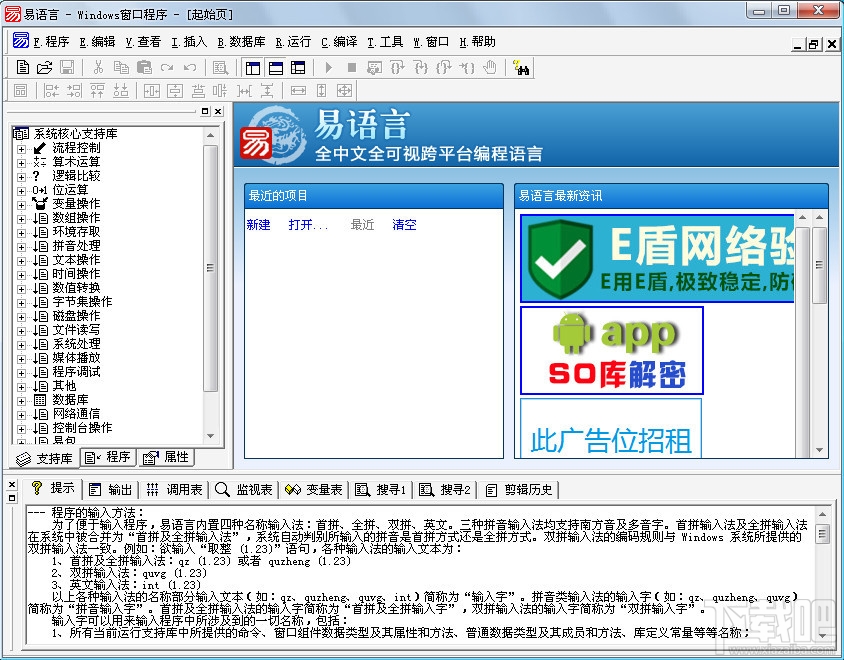The height and width of the screenshot is (660, 844).
Task: Click the Save disk toolbar icon
Action: tap(67, 68)
